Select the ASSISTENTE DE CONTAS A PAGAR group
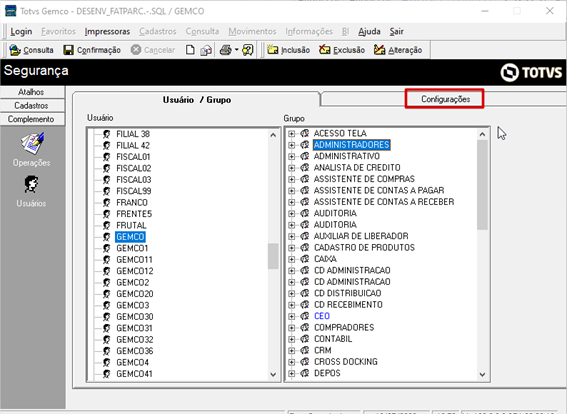This screenshot has width=567, height=414. (379, 190)
